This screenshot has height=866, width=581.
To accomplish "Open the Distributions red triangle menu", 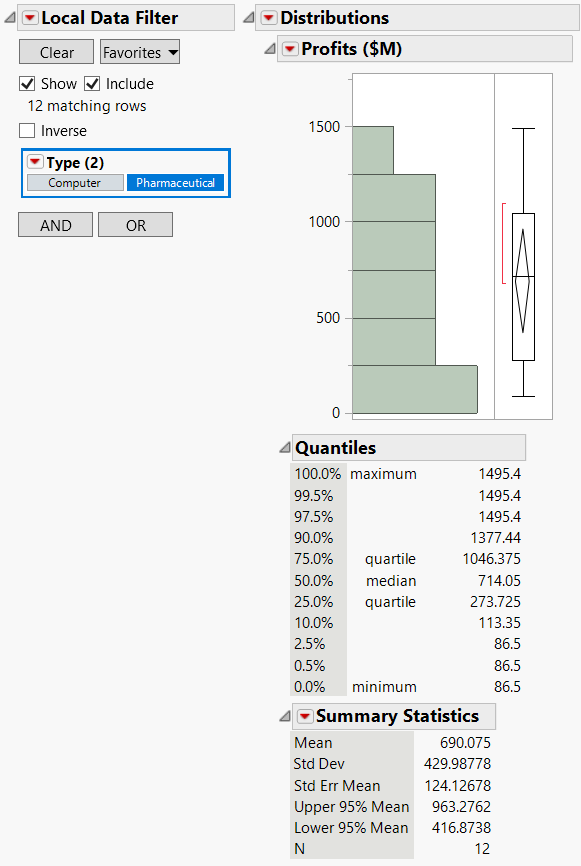I will coord(269,17).
